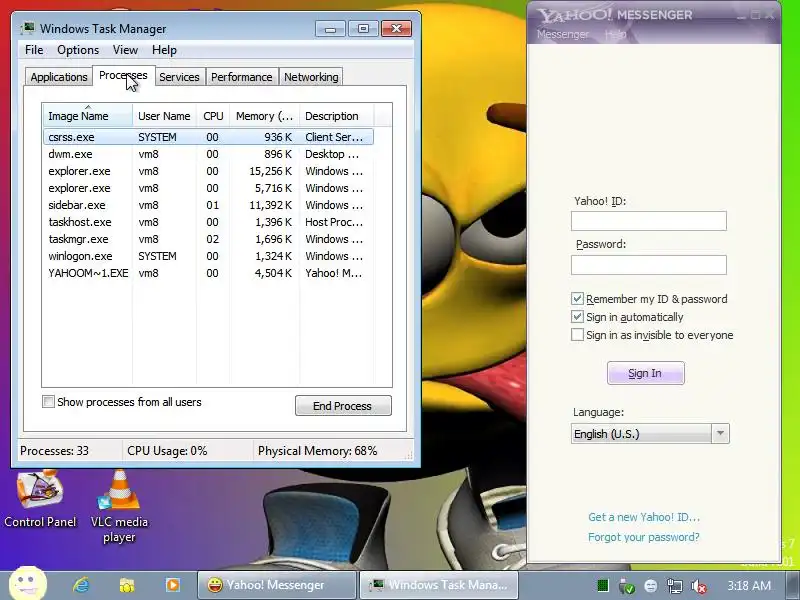Open the VLC media player desktop icon
The image size is (800, 600).
click(119, 507)
